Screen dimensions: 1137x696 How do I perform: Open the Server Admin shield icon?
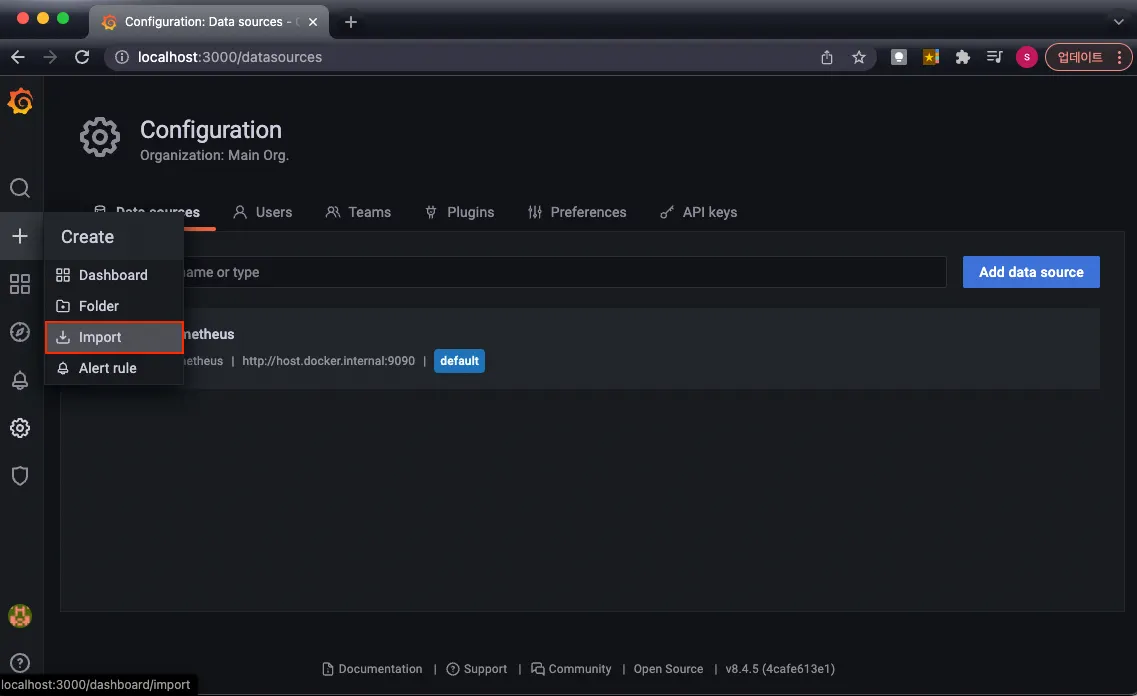point(20,476)
